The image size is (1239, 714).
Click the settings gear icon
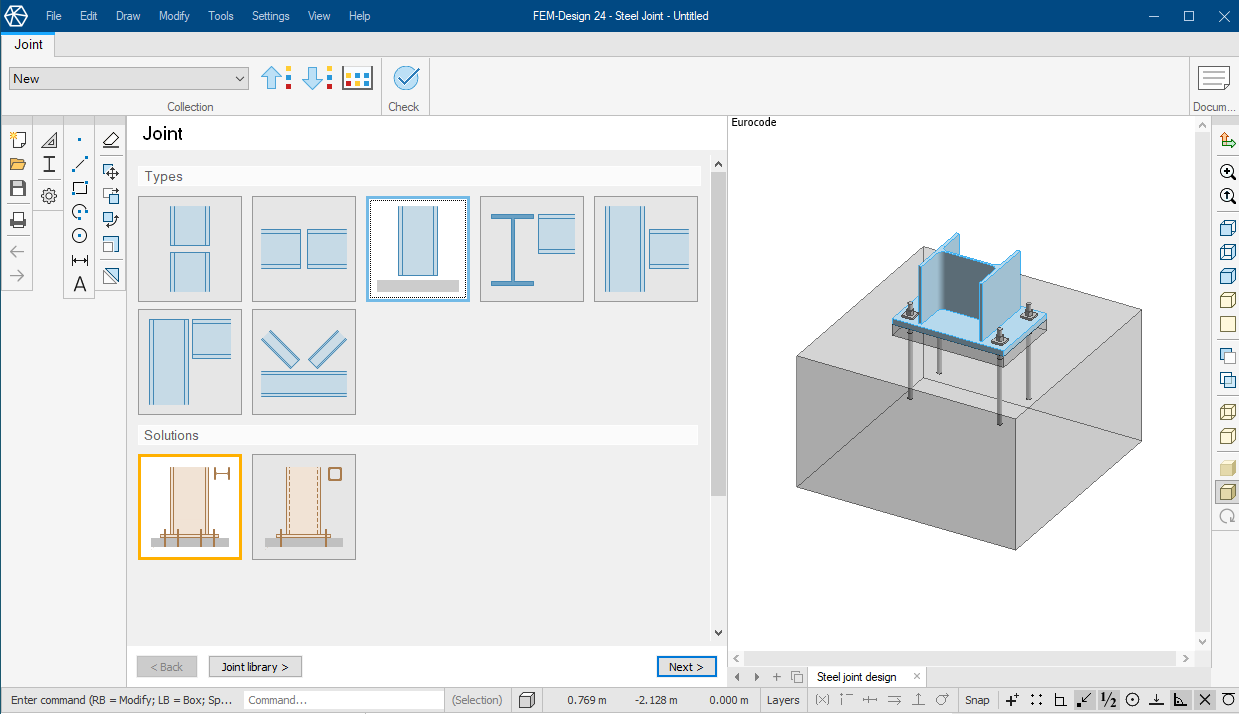(x=48, y=196)
